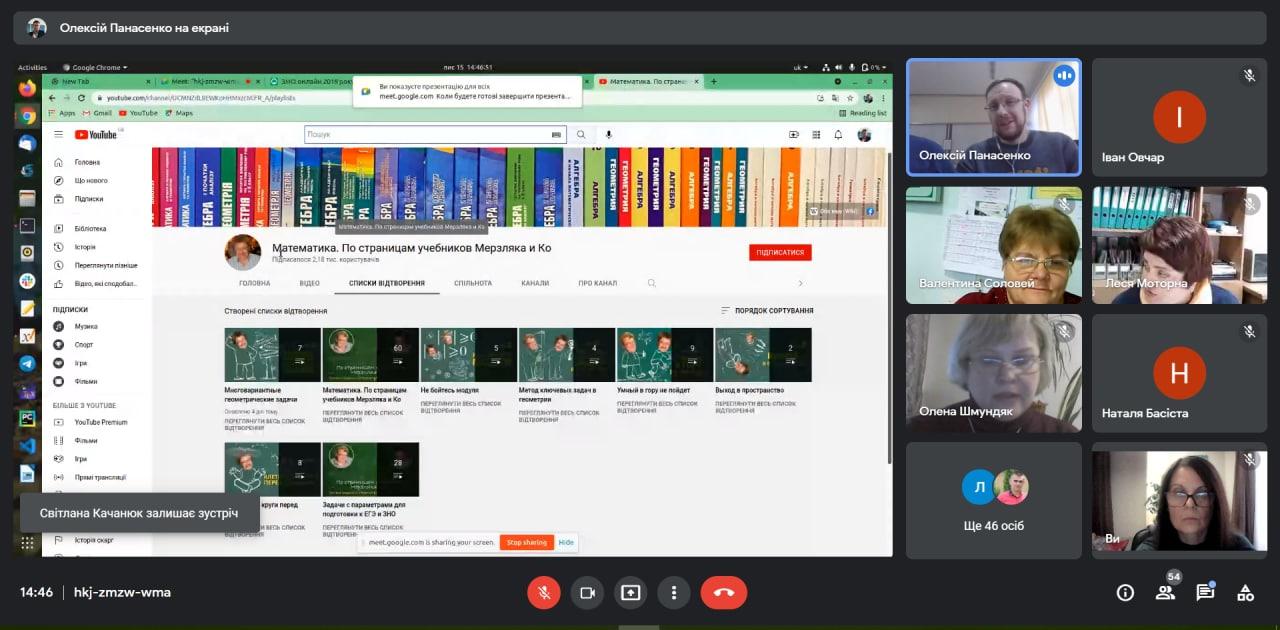Viewport: 1280px width, 630px height.
Task: Click the Present now screen share button
Action: [x=631, y=592]
